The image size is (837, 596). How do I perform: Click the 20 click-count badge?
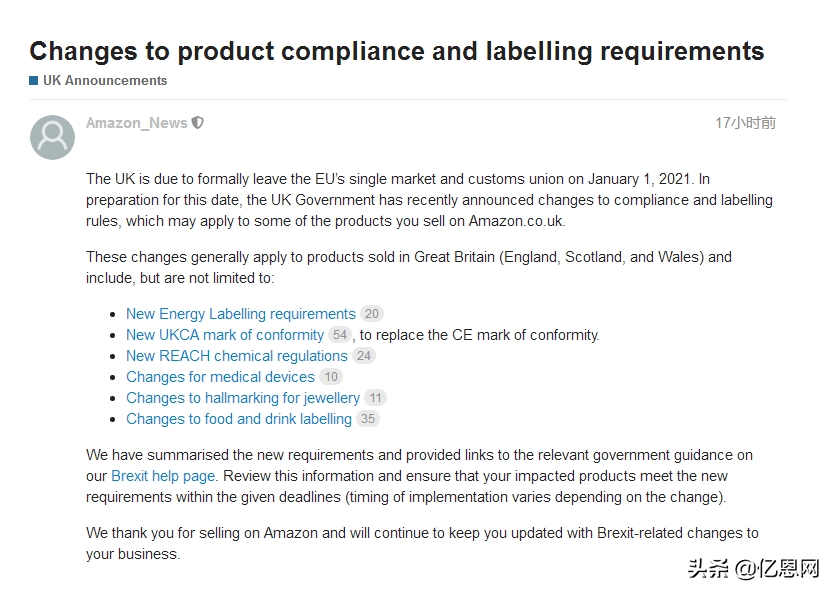372,314
